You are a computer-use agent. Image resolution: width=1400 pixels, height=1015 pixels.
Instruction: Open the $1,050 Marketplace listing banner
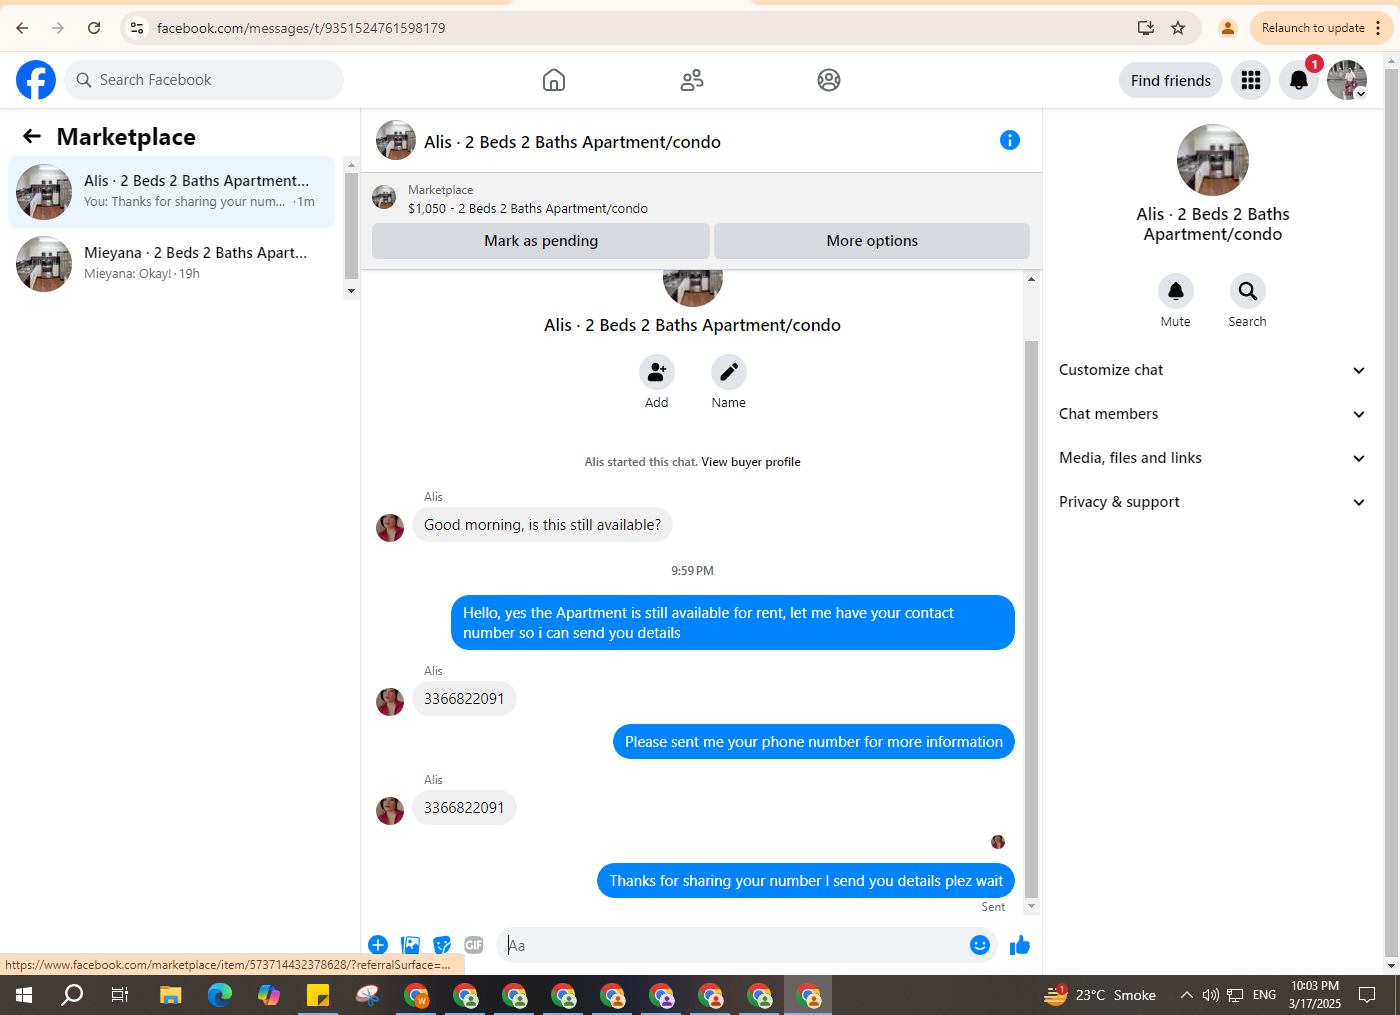(x=701, y=199)
